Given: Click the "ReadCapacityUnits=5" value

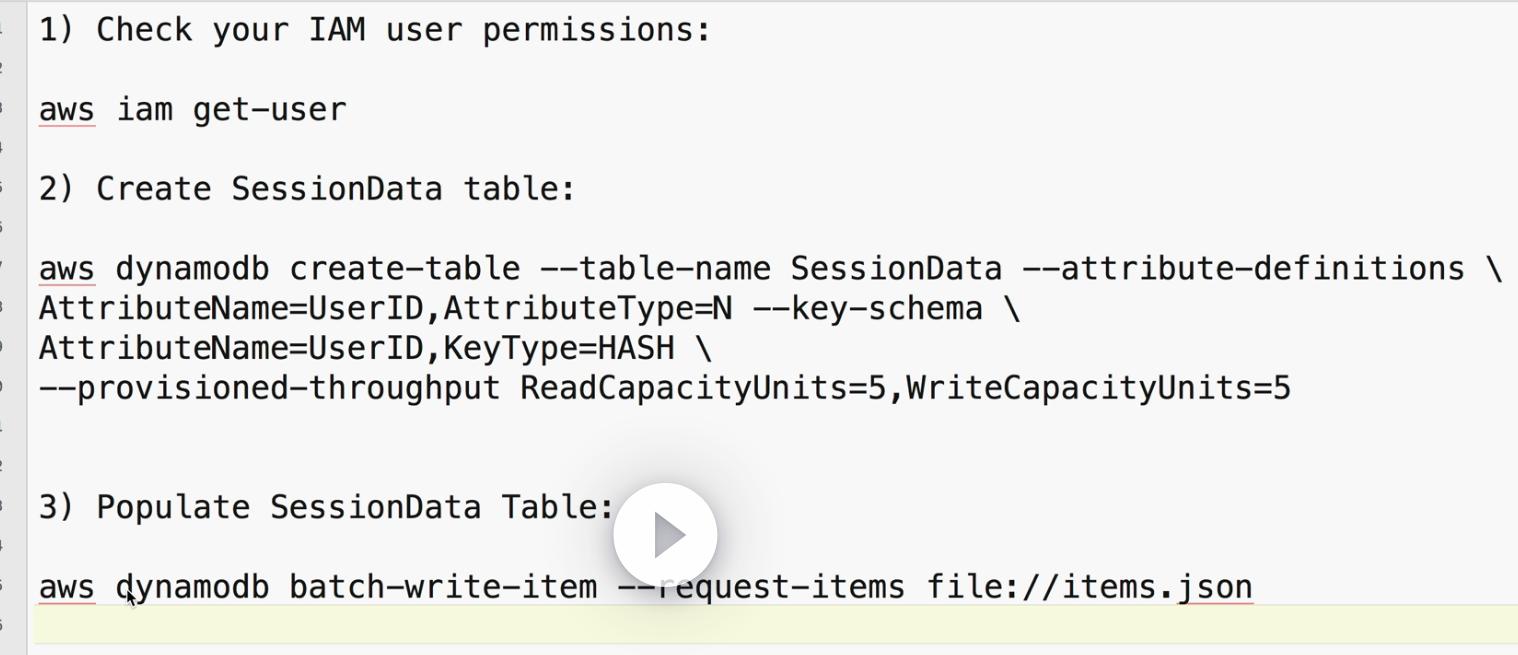Looking at the screenshot, I should (703, 388).
